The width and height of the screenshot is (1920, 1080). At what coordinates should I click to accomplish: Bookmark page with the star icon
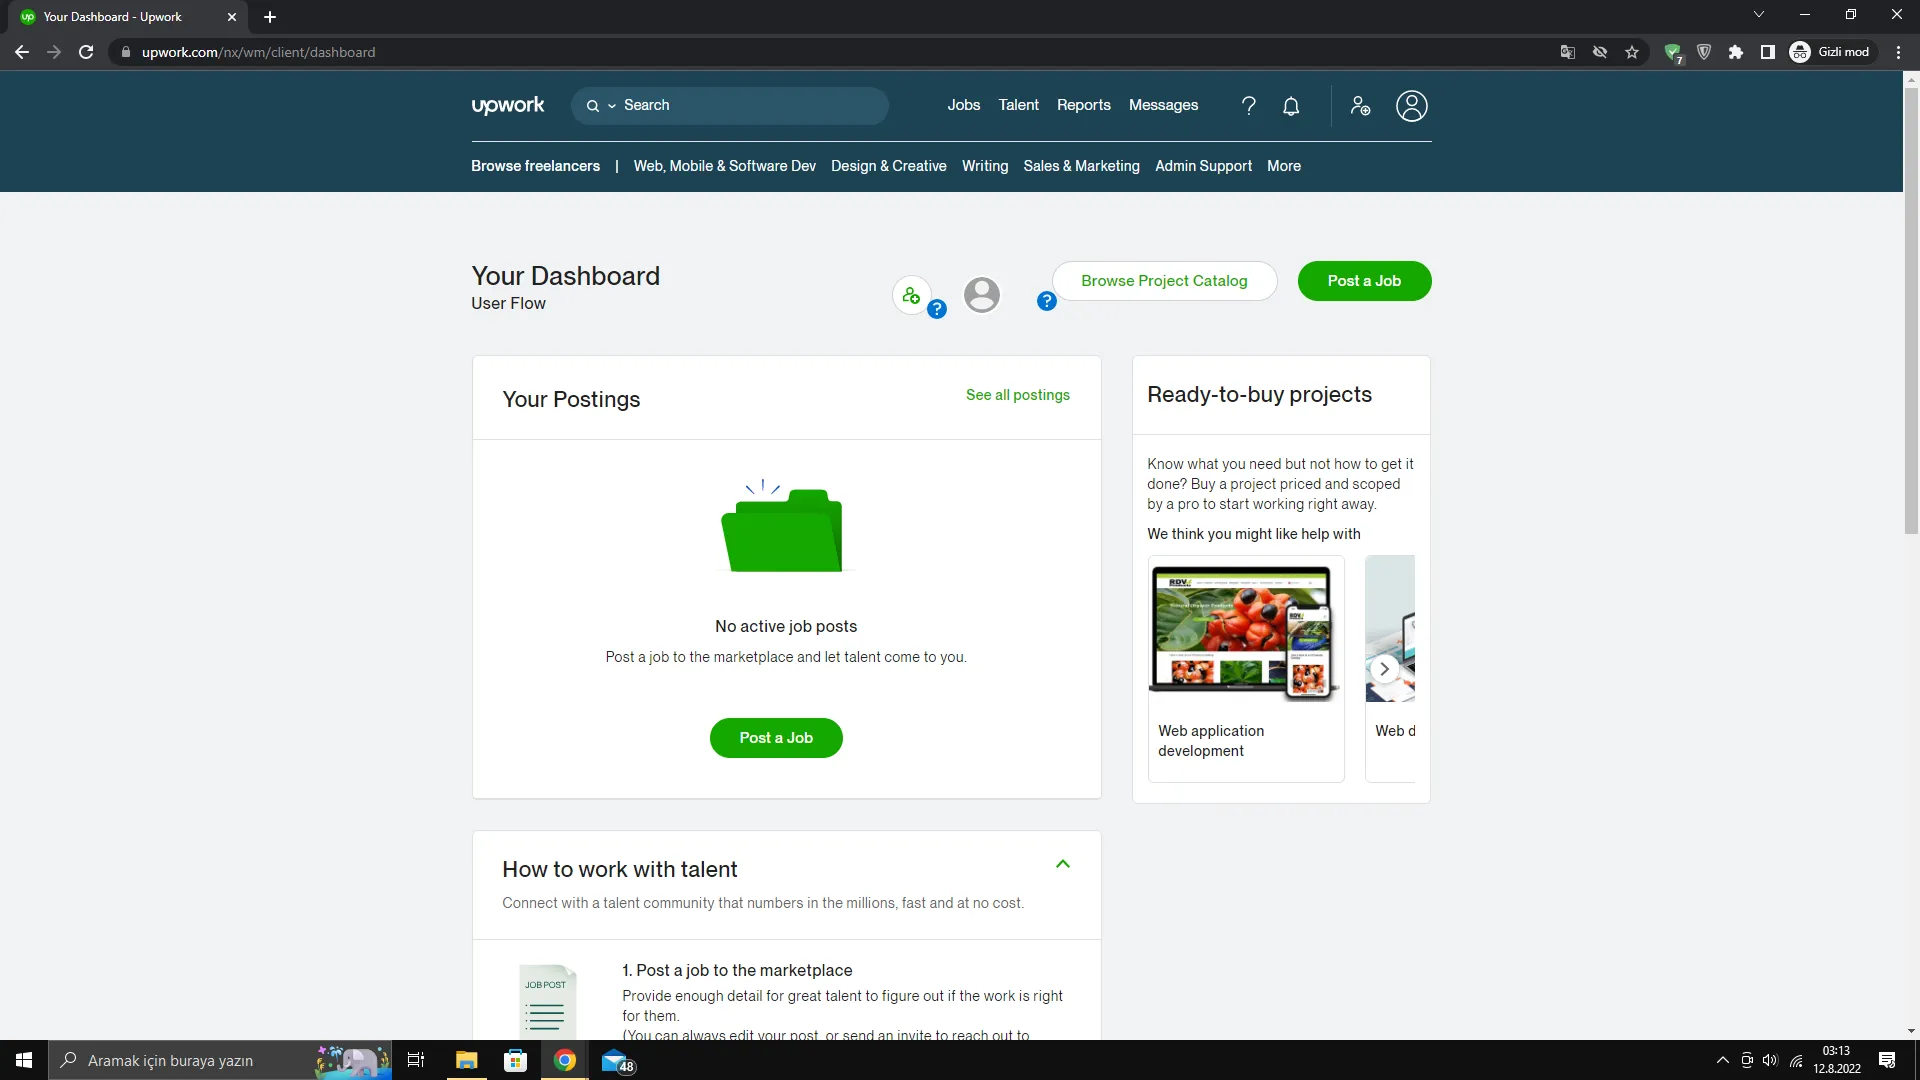[1632, 52]
